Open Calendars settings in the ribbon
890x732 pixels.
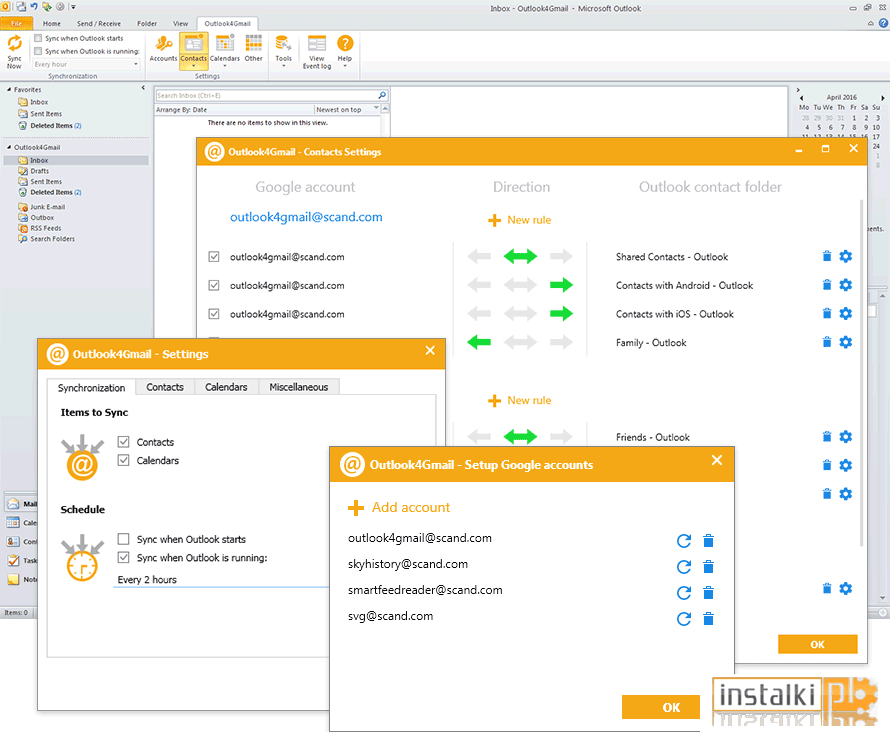pyautogui.click(x=225, y=51)
